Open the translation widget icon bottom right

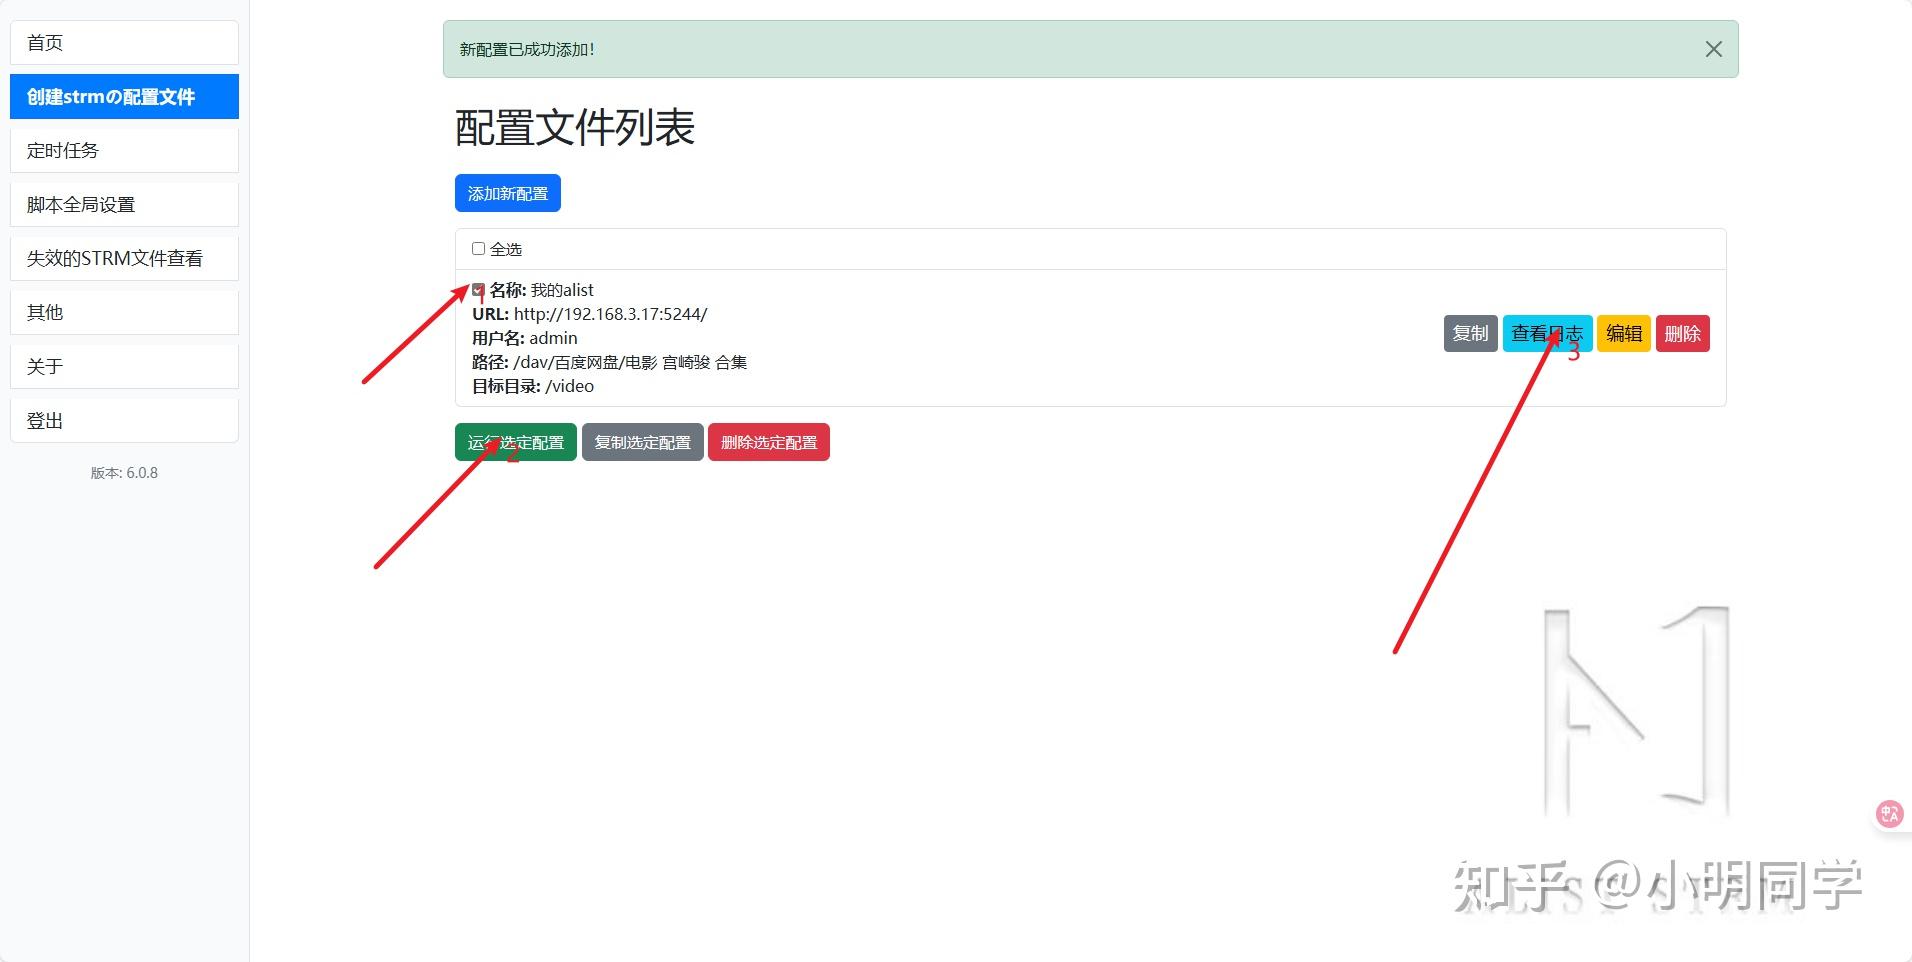1888,813
